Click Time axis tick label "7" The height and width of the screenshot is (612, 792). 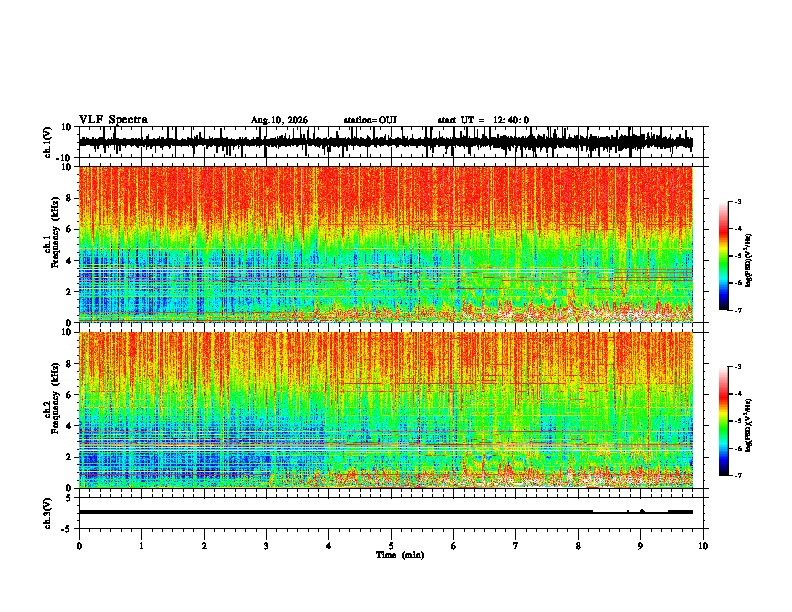pyautogui.click(x=516, y=546)
